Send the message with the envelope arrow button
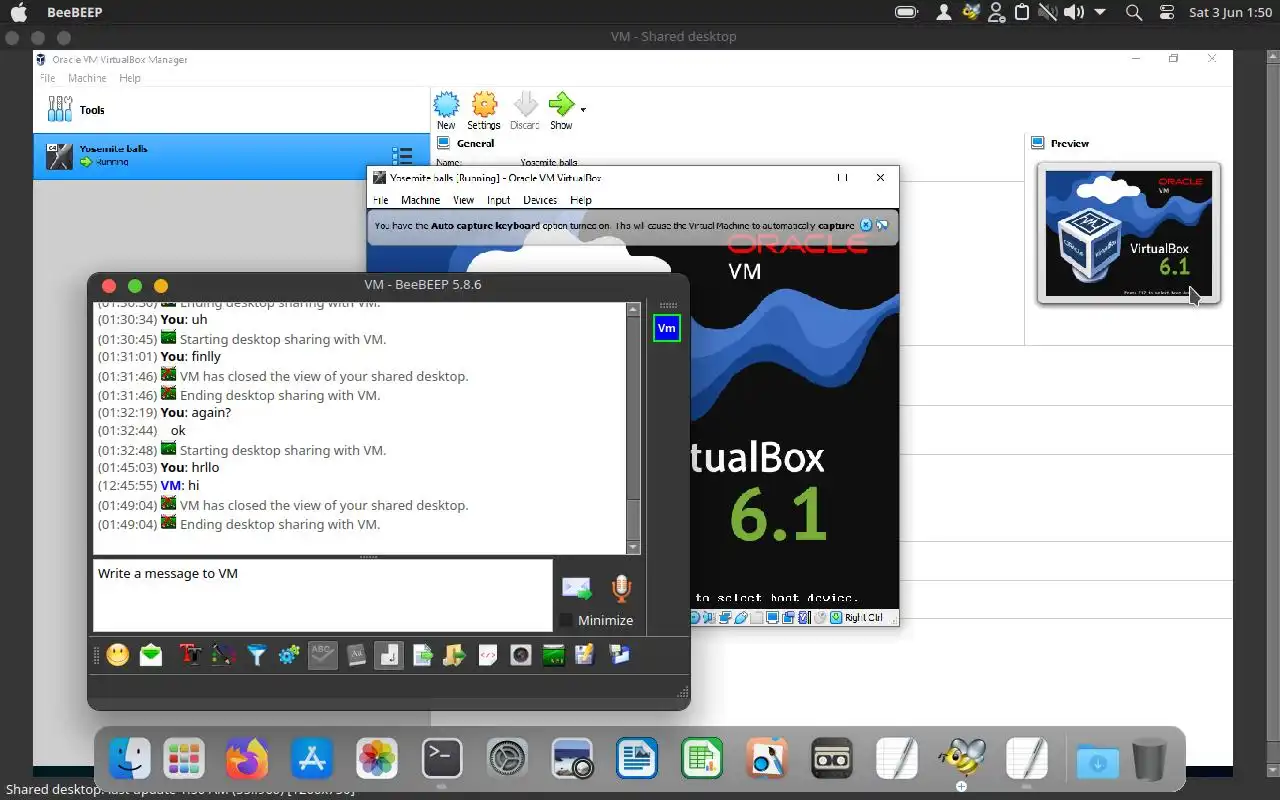Screen dimensions: 1280x800 577,588
